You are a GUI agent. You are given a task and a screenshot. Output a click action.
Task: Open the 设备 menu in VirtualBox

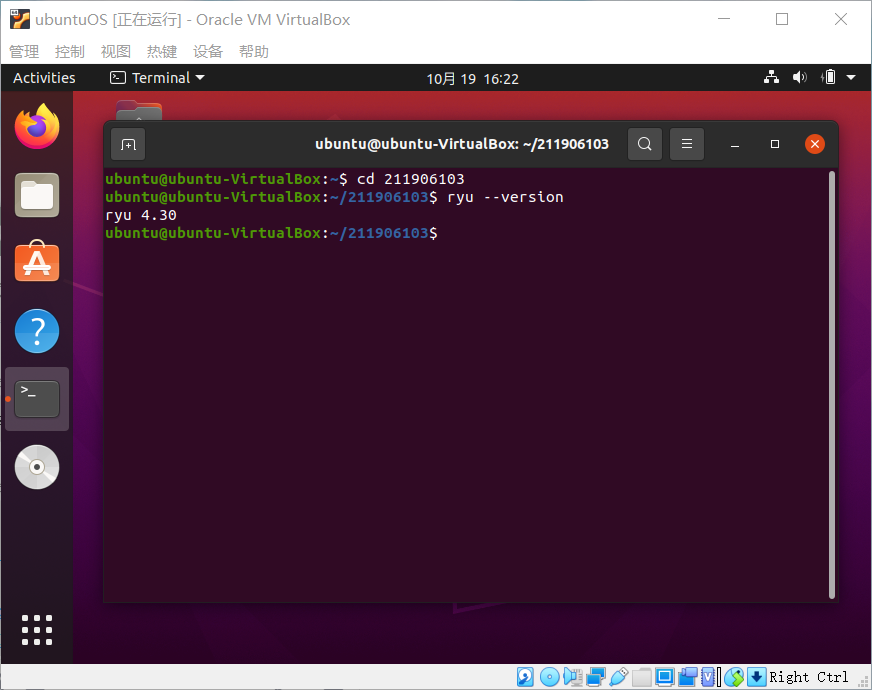[x=208, y=52]
